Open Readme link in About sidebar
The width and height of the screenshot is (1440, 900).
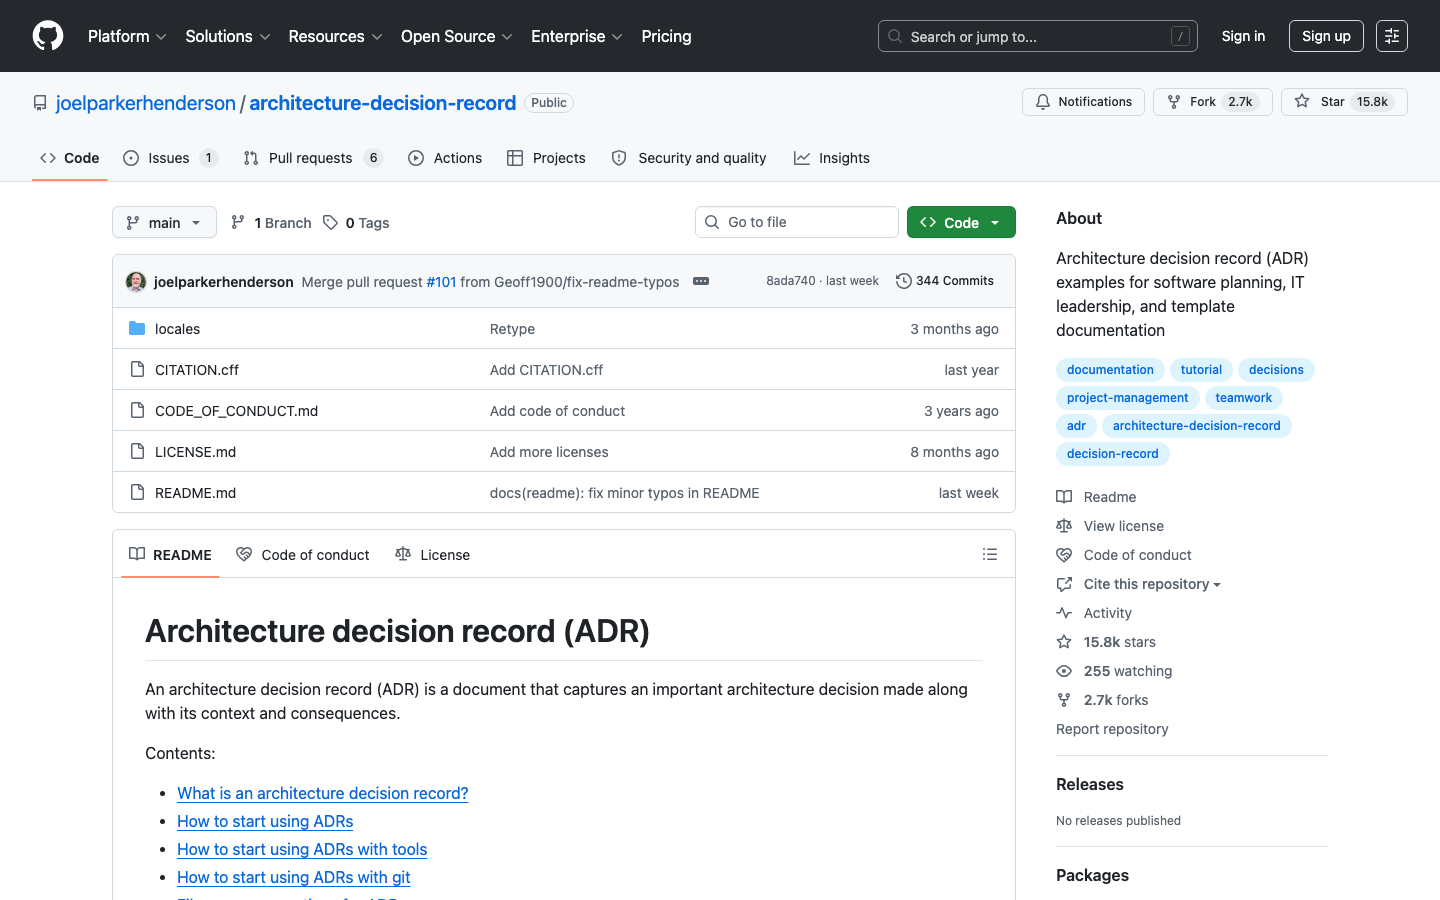(1097, 497)
